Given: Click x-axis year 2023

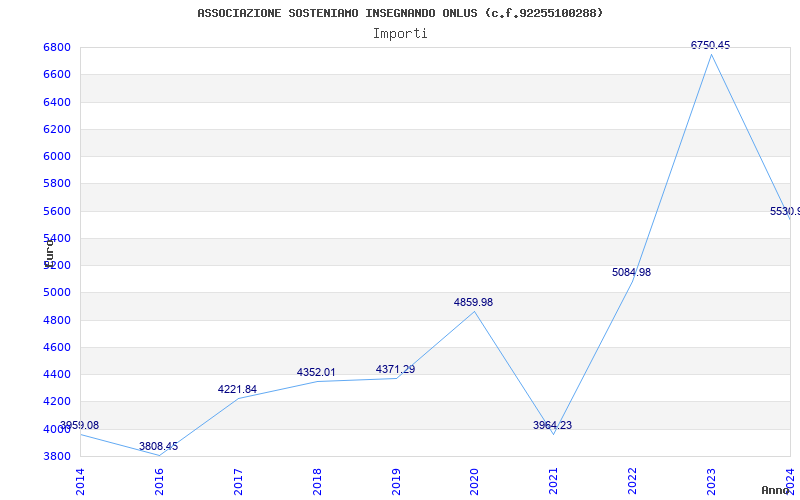Looking at the screenshot, I should point(711,482).
